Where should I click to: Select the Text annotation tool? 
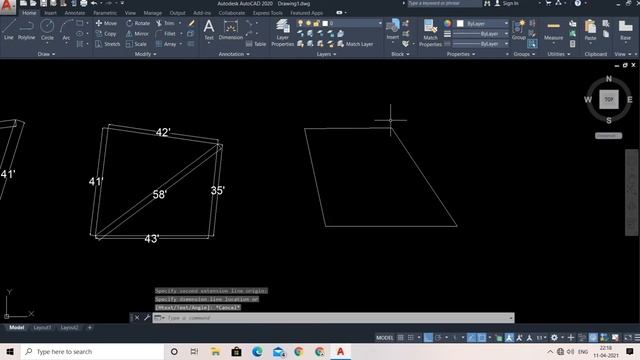tap(209, 30)
